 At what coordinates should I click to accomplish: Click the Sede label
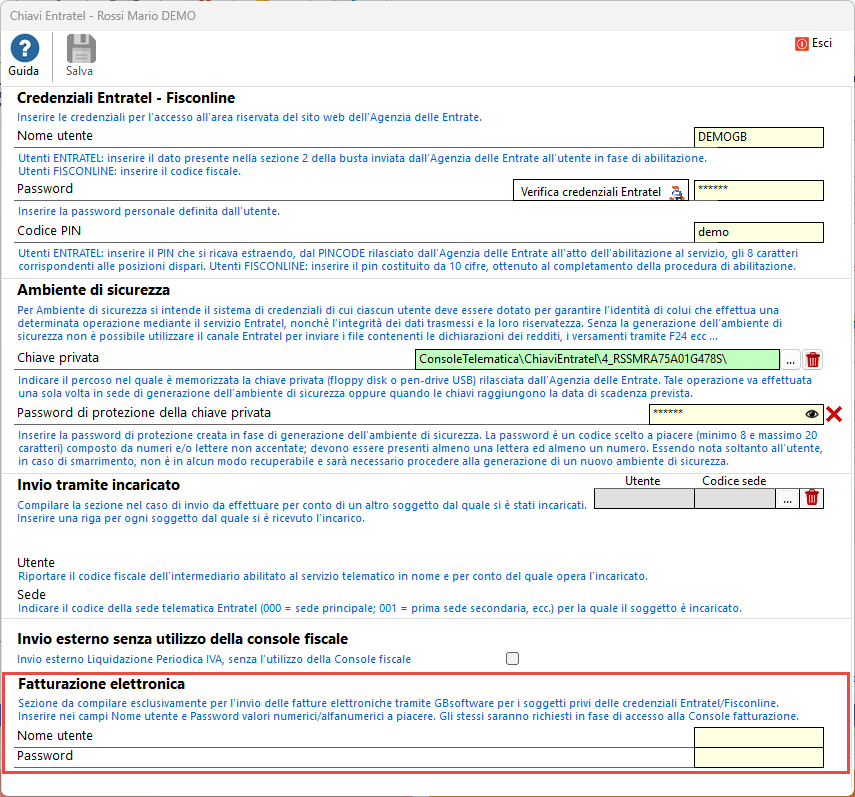31,594
